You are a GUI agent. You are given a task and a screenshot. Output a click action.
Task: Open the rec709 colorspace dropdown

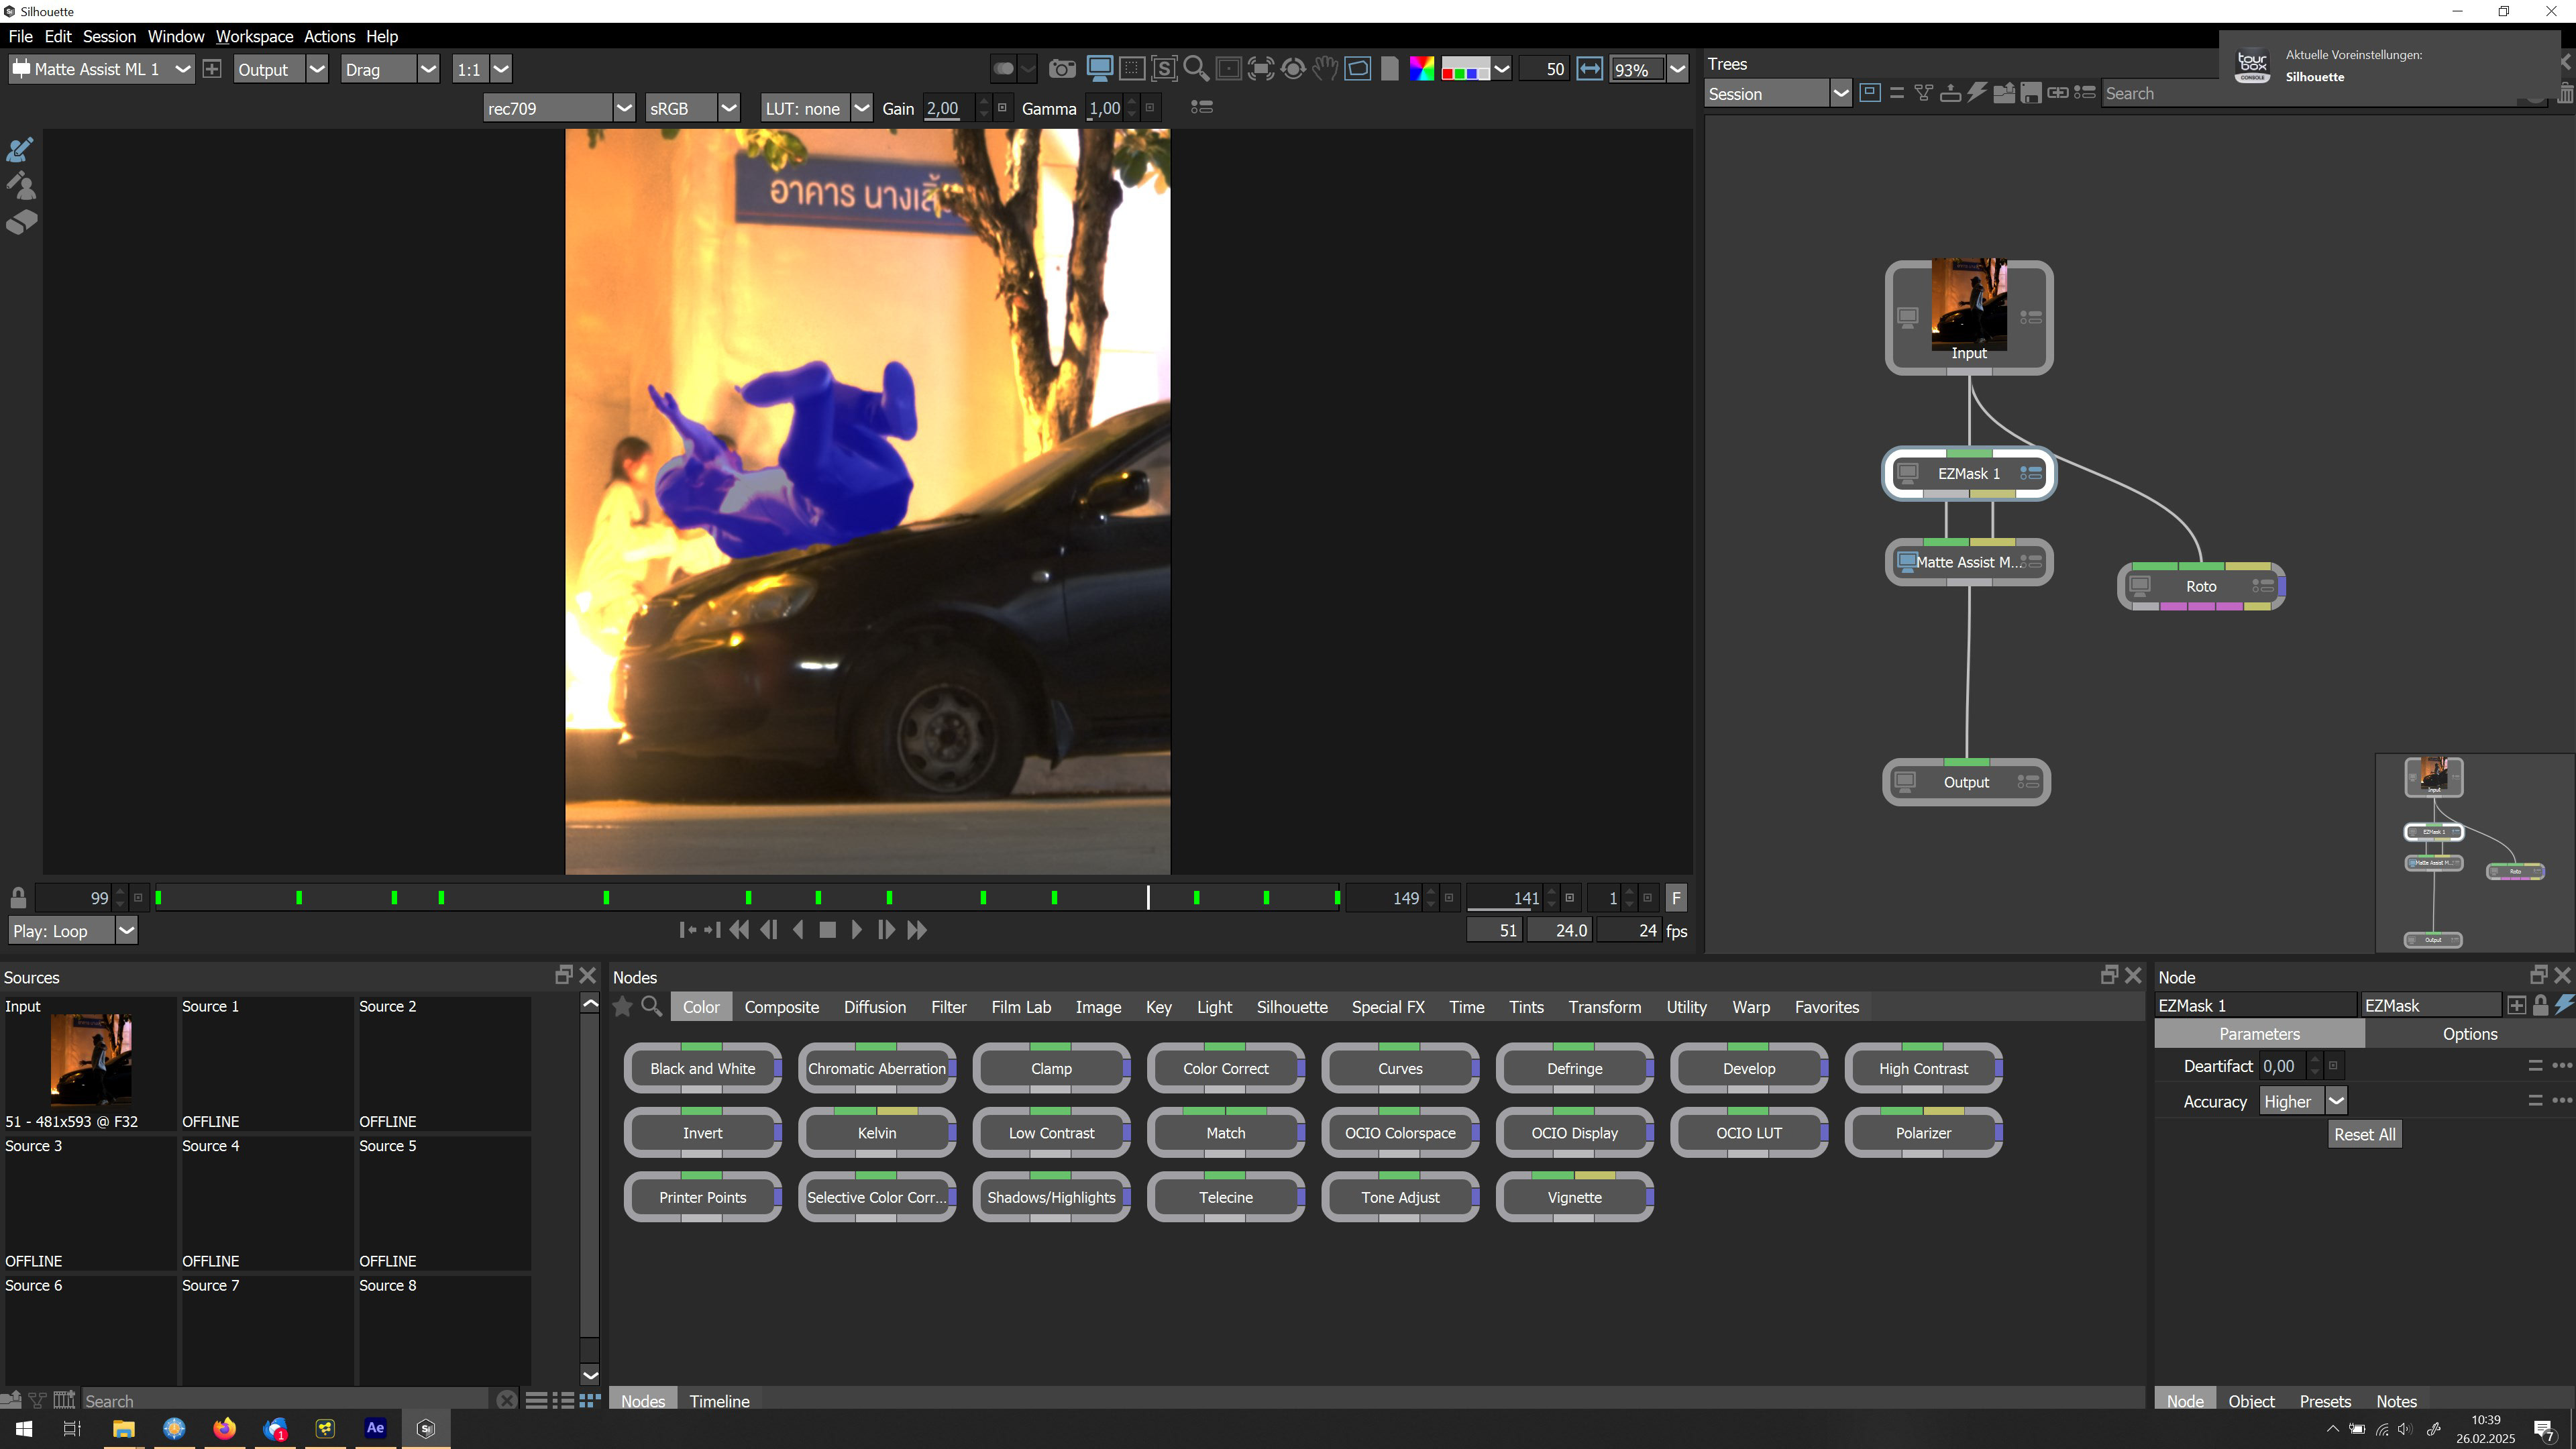[x=623, y=108]
